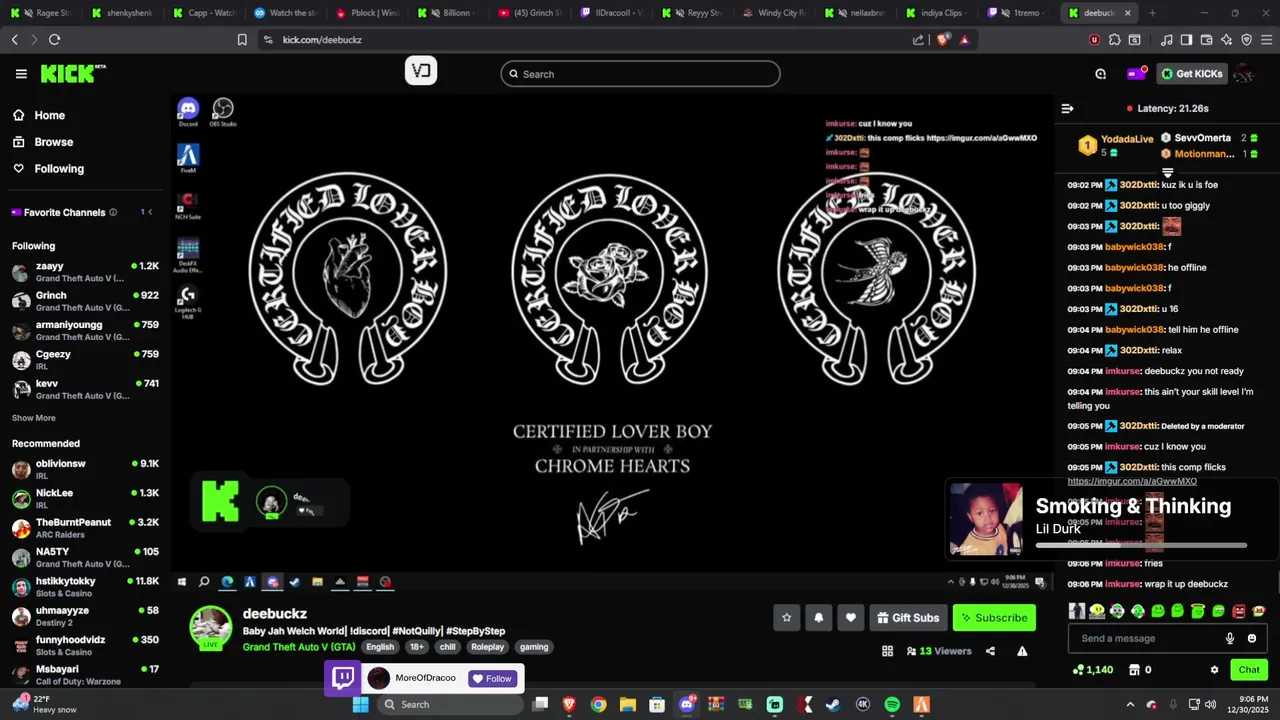Open the Kick profile avatar menu
This screenshot has height=720, width=1280.
point(1244,74)
